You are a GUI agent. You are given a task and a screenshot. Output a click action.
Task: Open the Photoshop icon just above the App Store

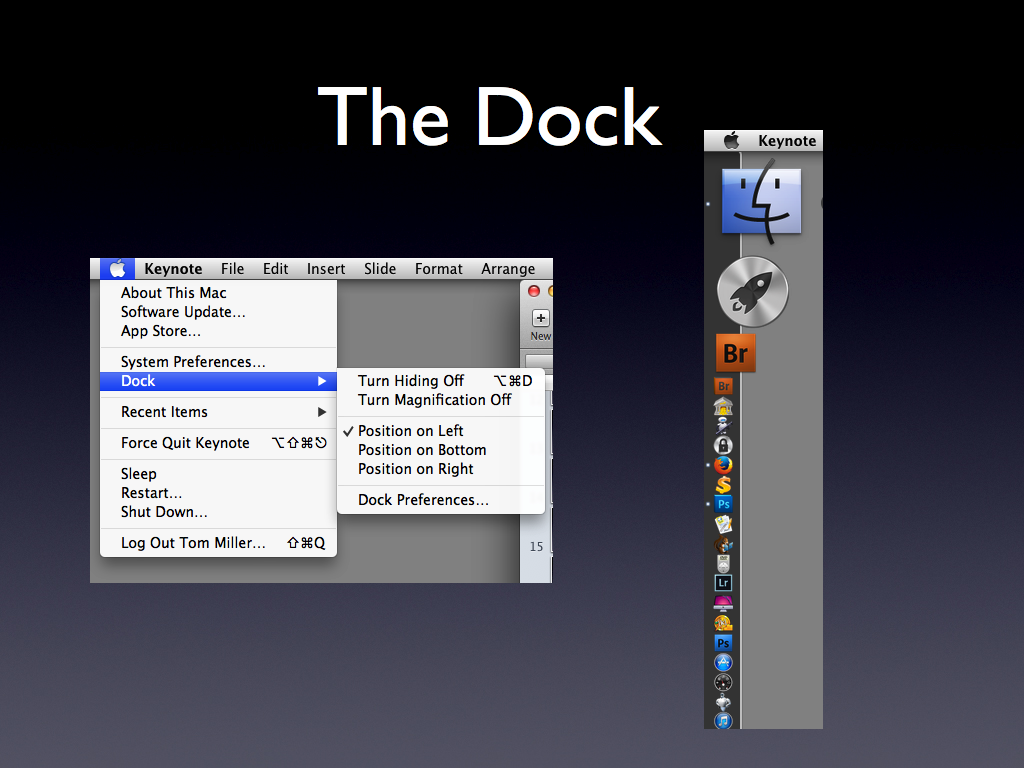(723, 643)
